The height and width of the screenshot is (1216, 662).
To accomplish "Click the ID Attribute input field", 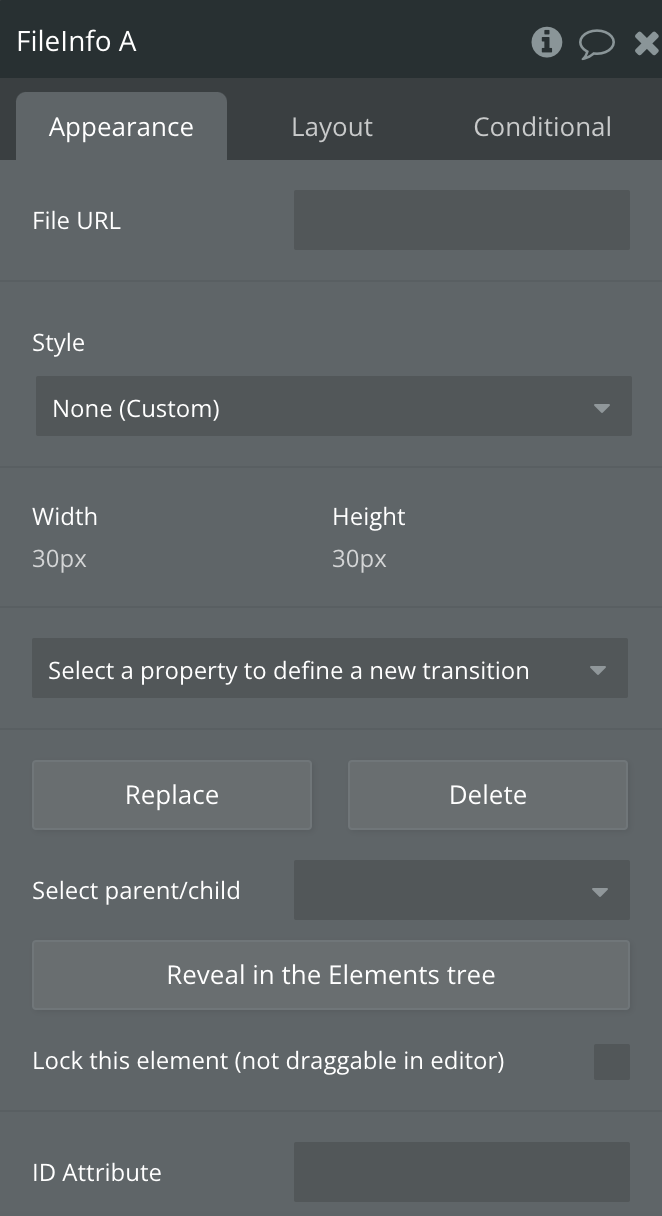I will (462, 1172).
